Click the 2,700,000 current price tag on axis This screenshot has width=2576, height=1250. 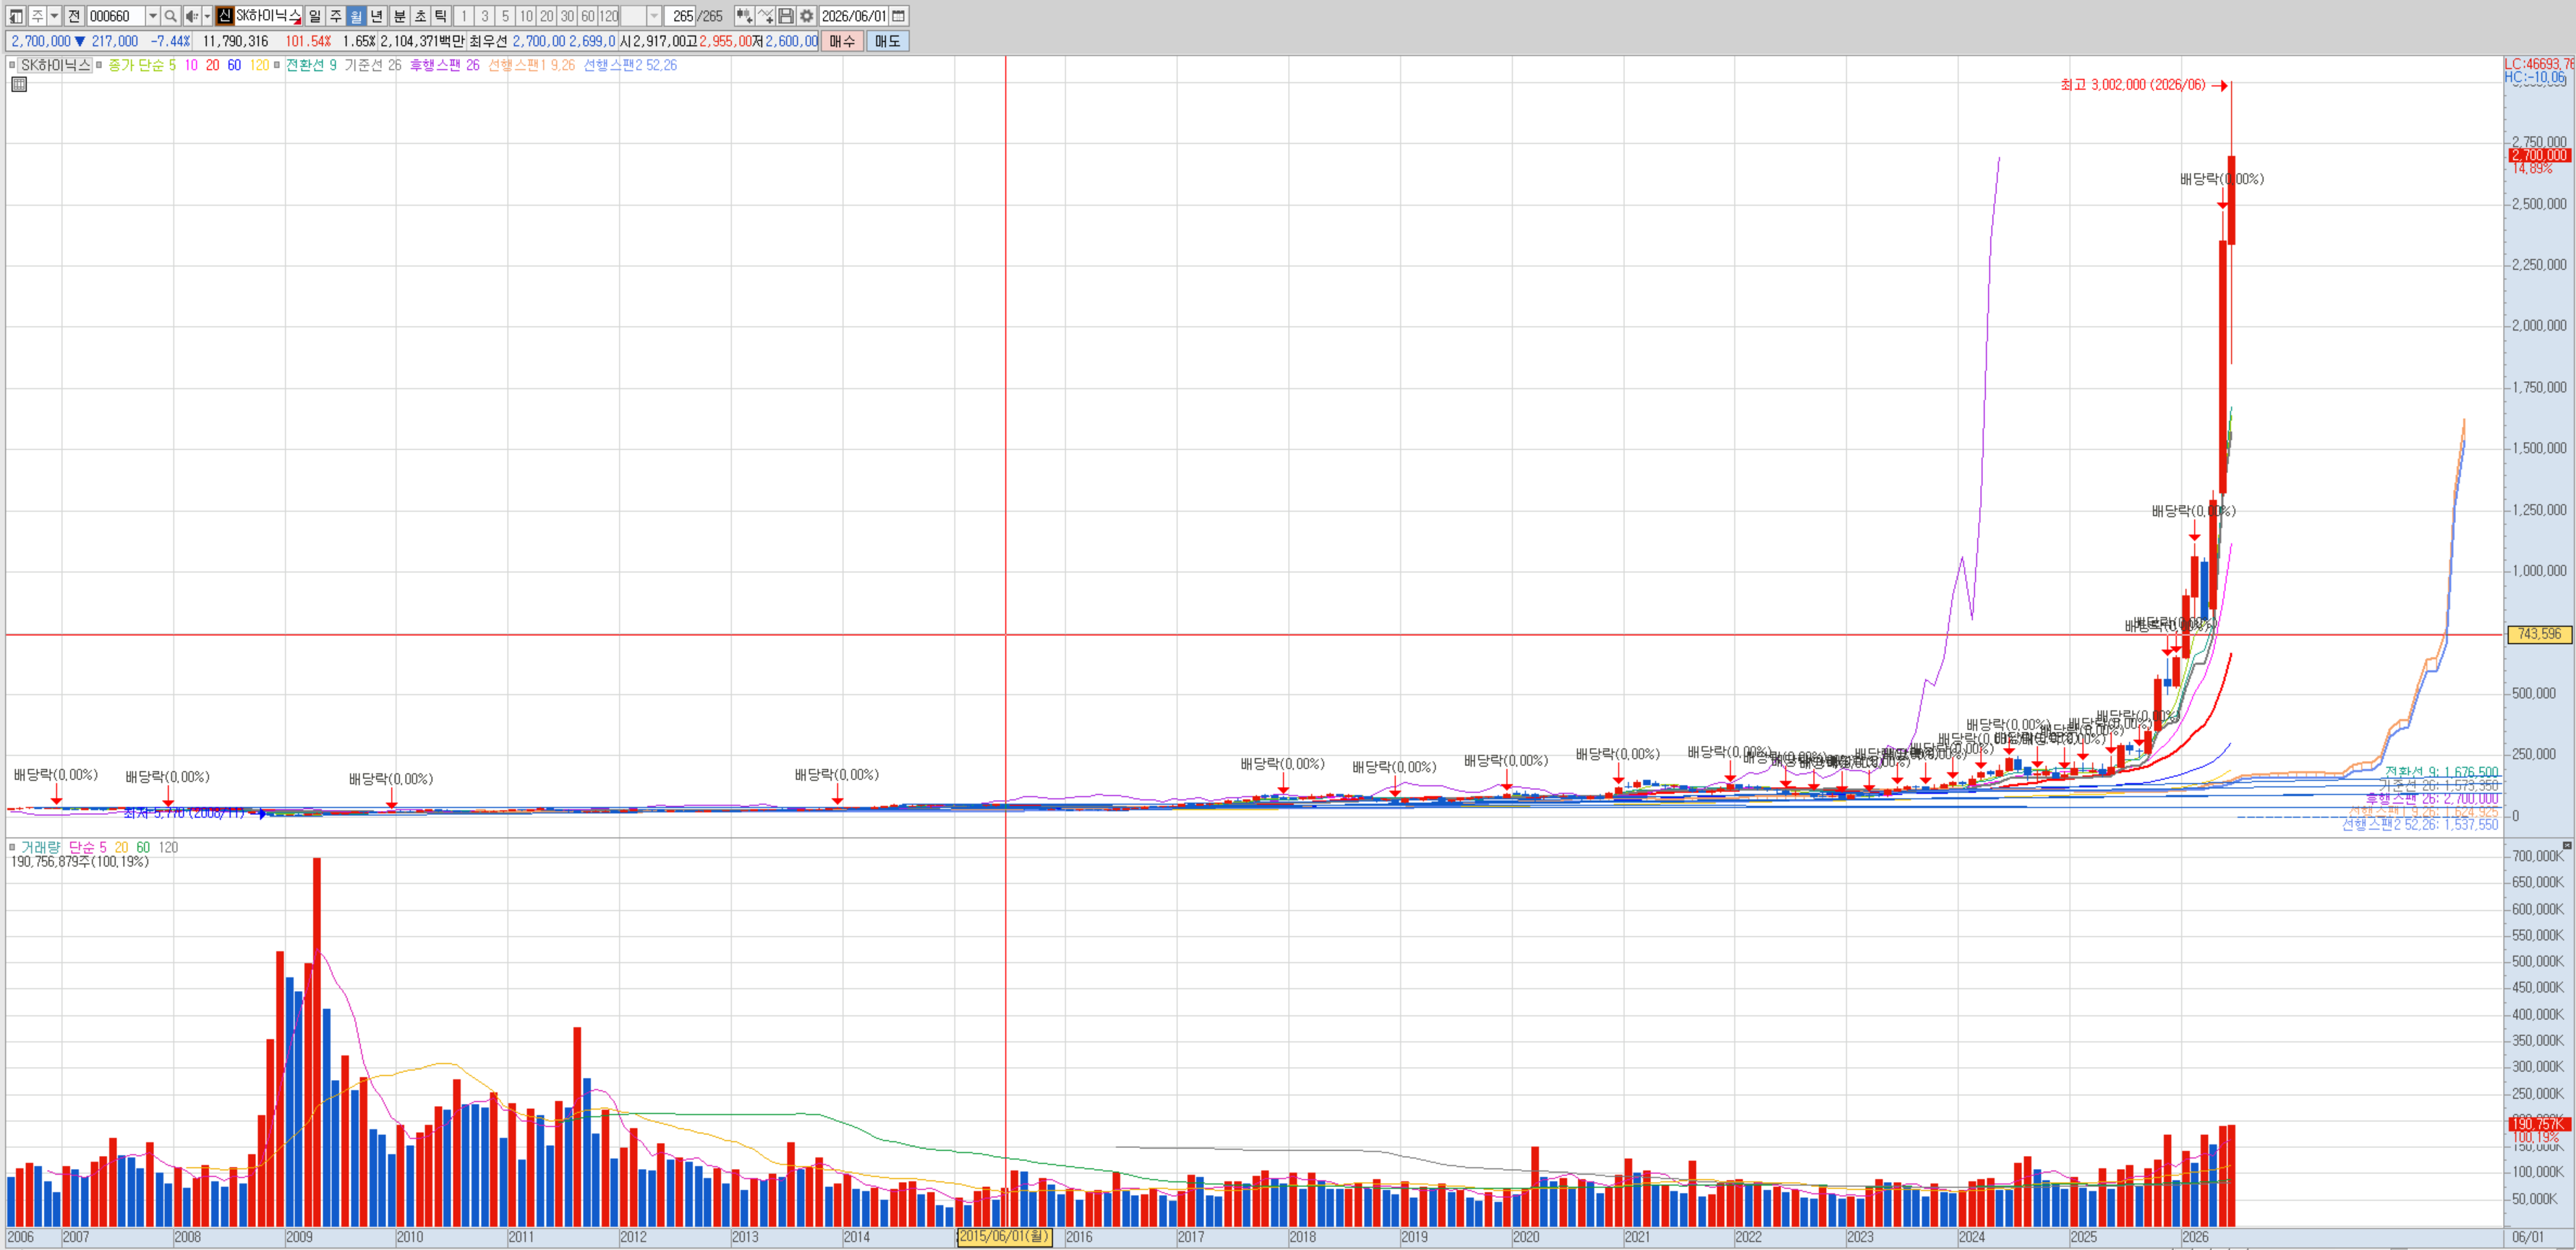2539,155
